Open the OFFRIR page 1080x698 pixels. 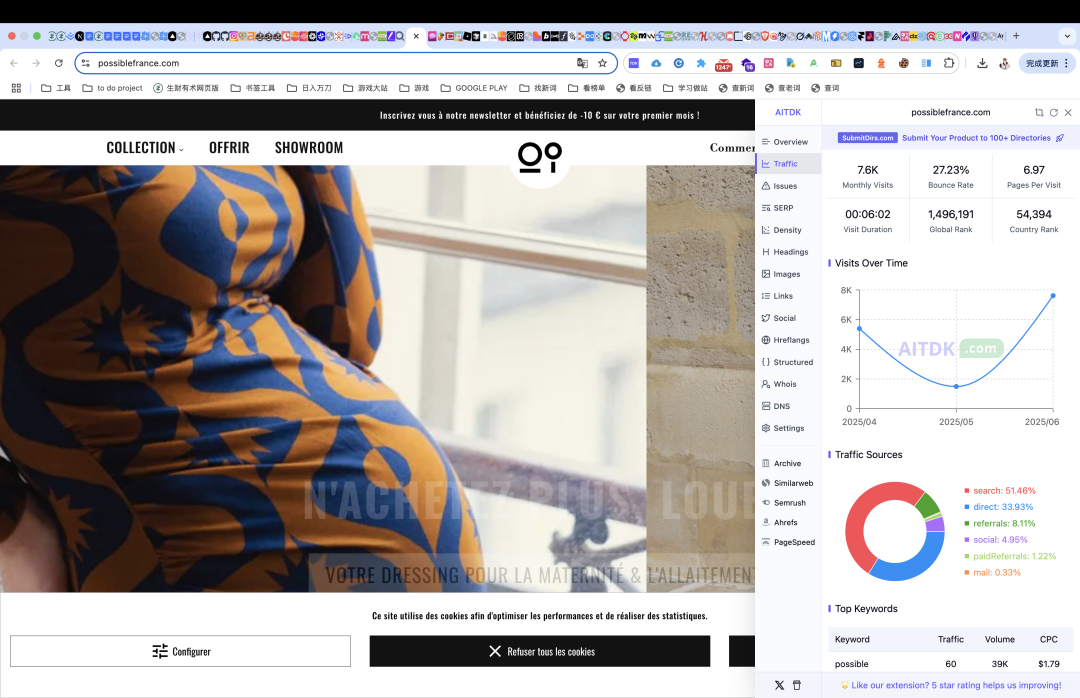[229, 147]
